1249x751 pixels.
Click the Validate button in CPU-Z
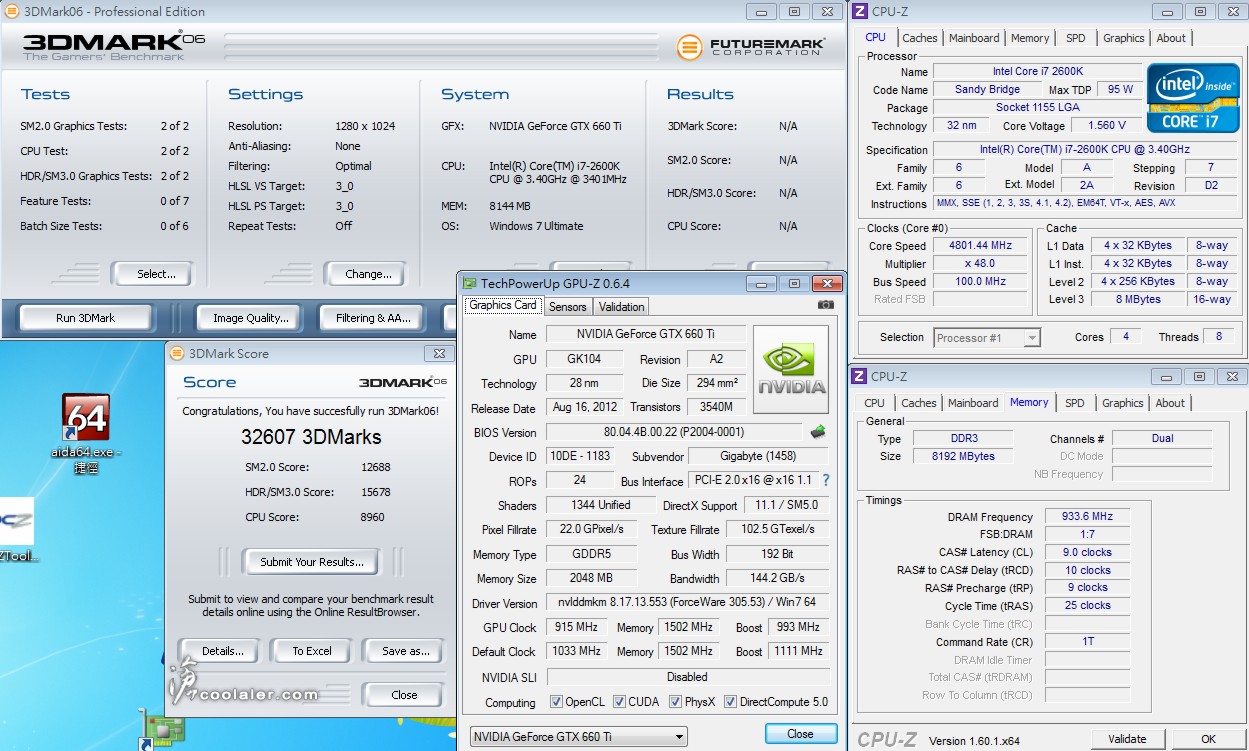(1127, 739)
